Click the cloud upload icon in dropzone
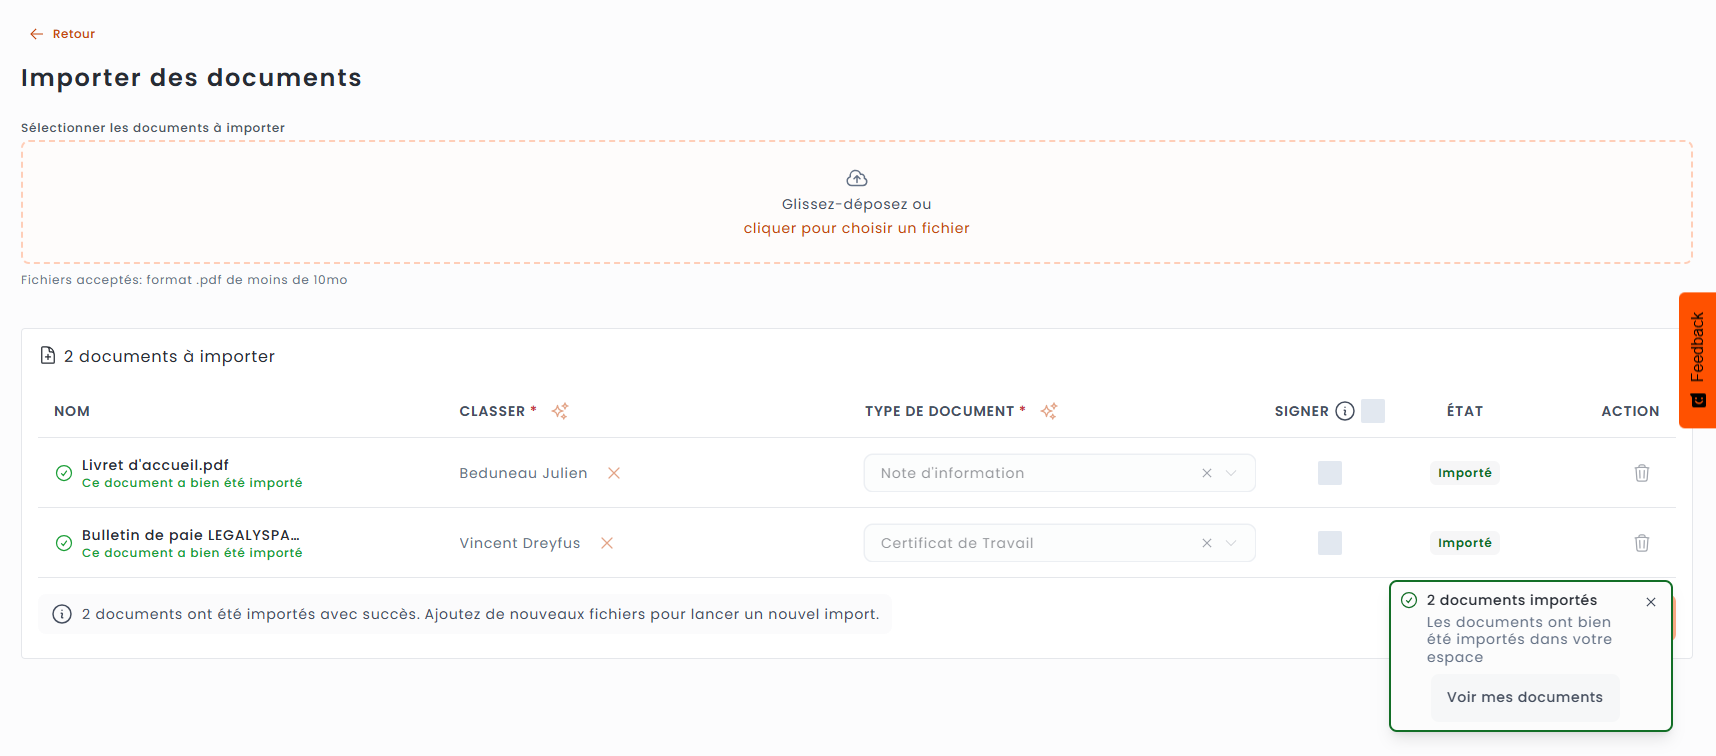The width and height of the screenshot is (1716, 756). point(857,178)
